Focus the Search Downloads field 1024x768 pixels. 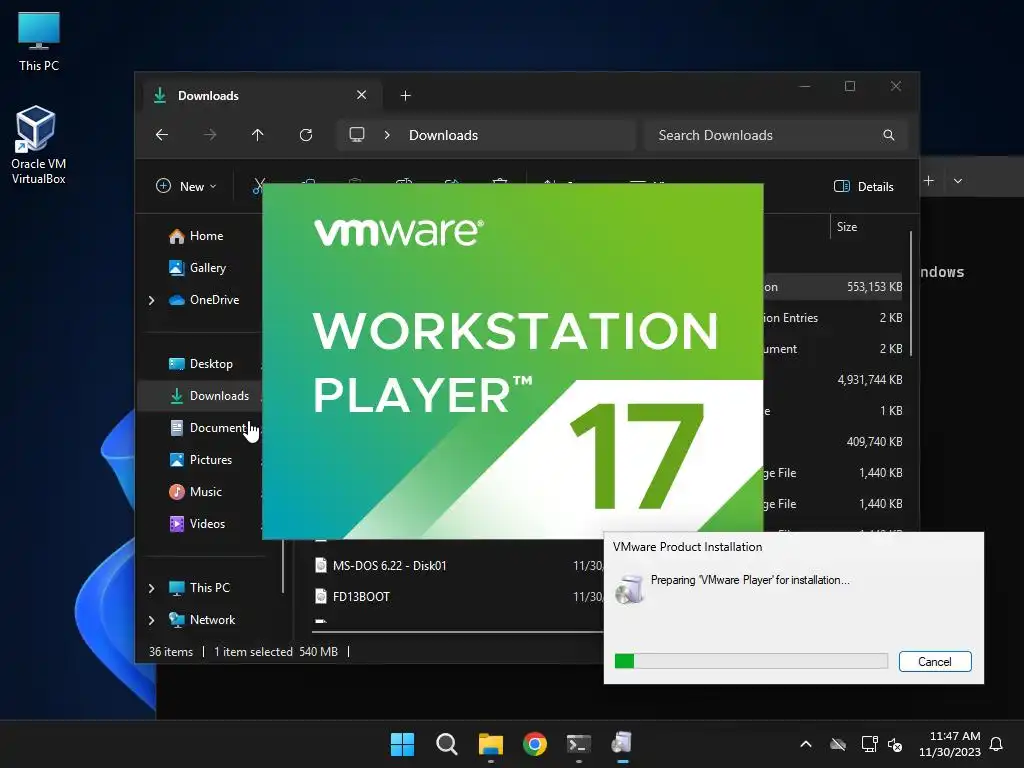click(x=775, y=135)
